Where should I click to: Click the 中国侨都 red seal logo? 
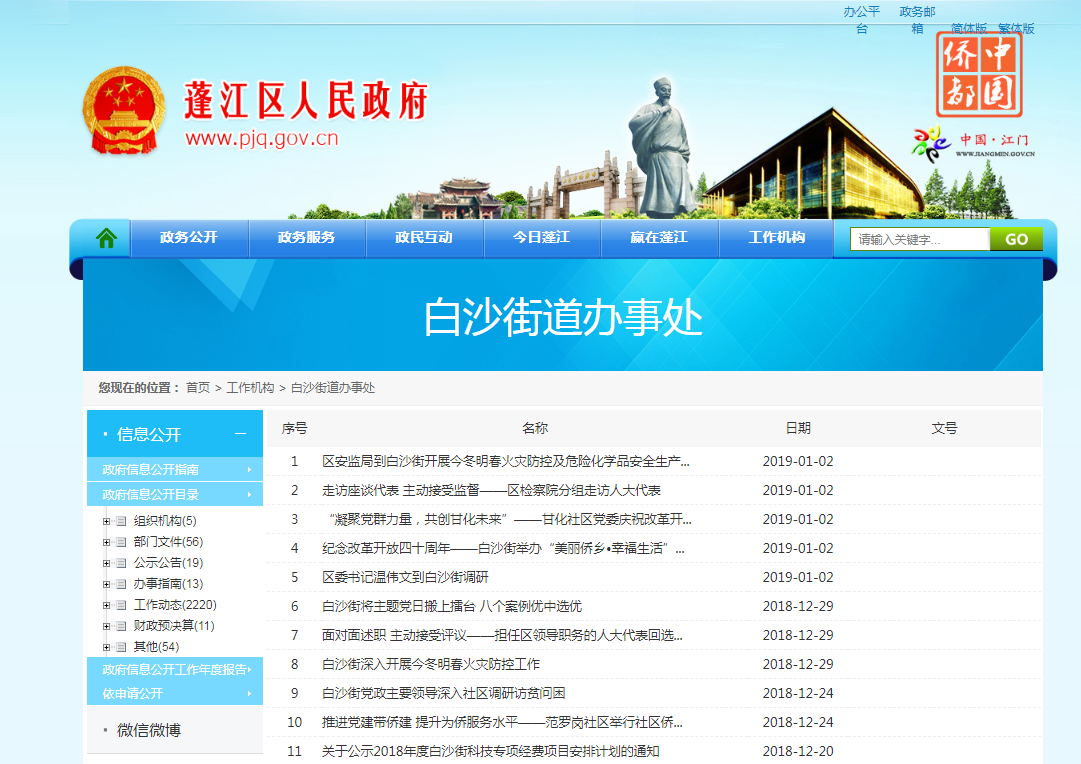977,75
